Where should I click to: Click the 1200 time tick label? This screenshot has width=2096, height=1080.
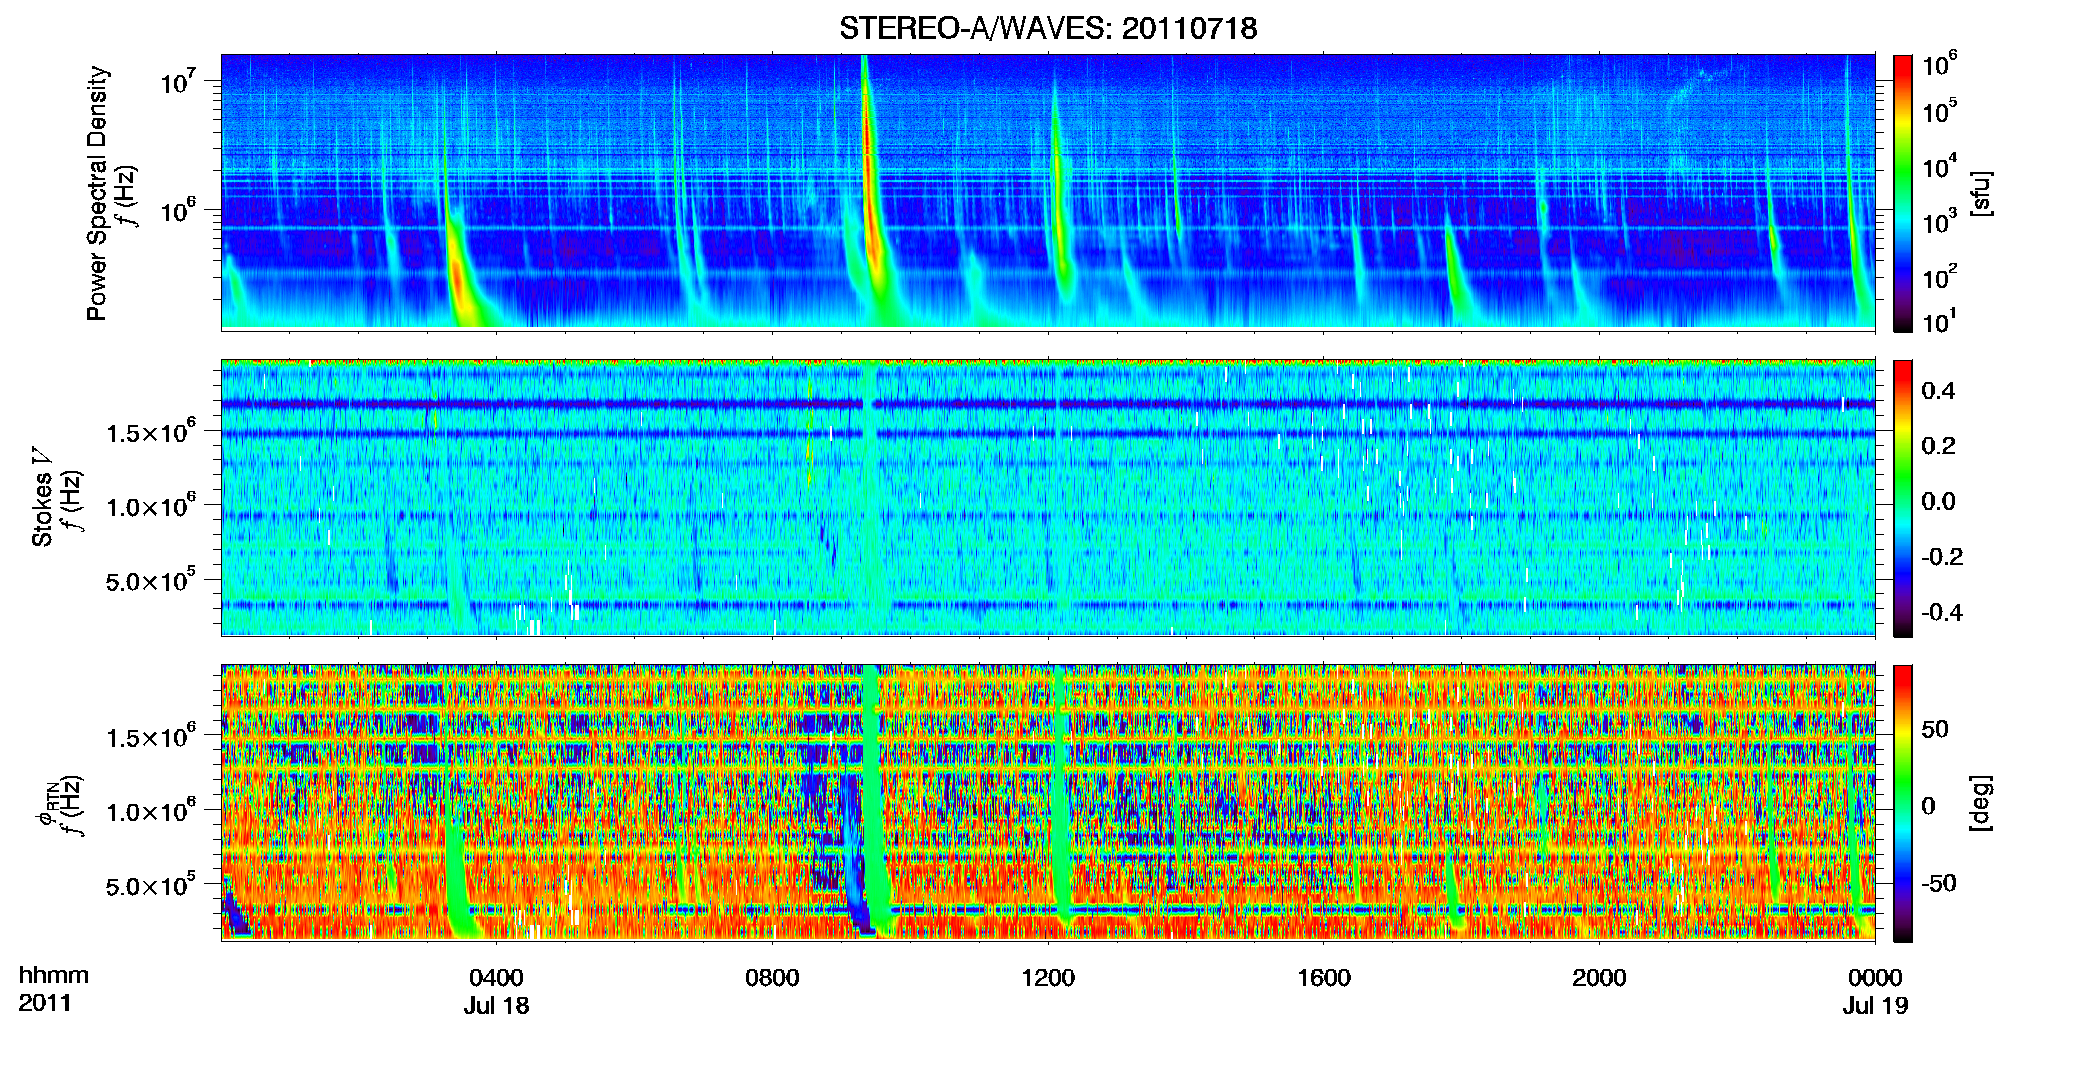click(1048, 977)
